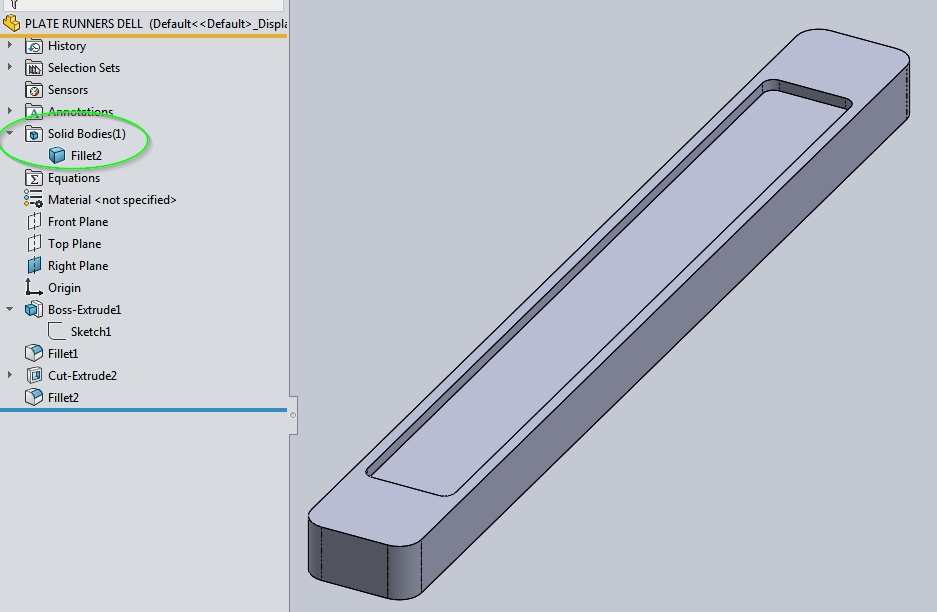Screen dimensions: 937x612
Task: Click the Equations sigma icon
Action: point(34,178)
